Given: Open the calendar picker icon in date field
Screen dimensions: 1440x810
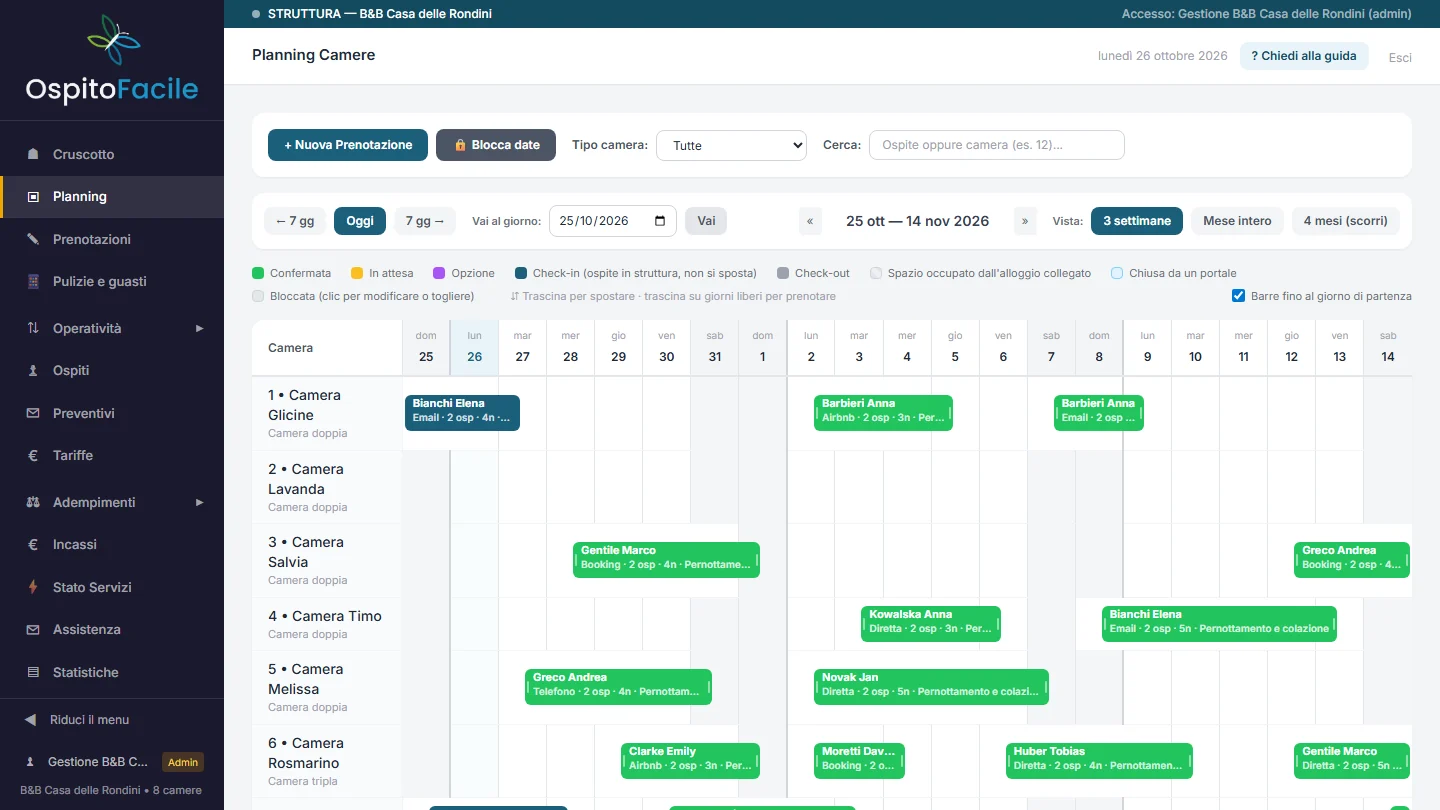Looking at the screenshot, I should pyautogui.click(x=660, y=221).
